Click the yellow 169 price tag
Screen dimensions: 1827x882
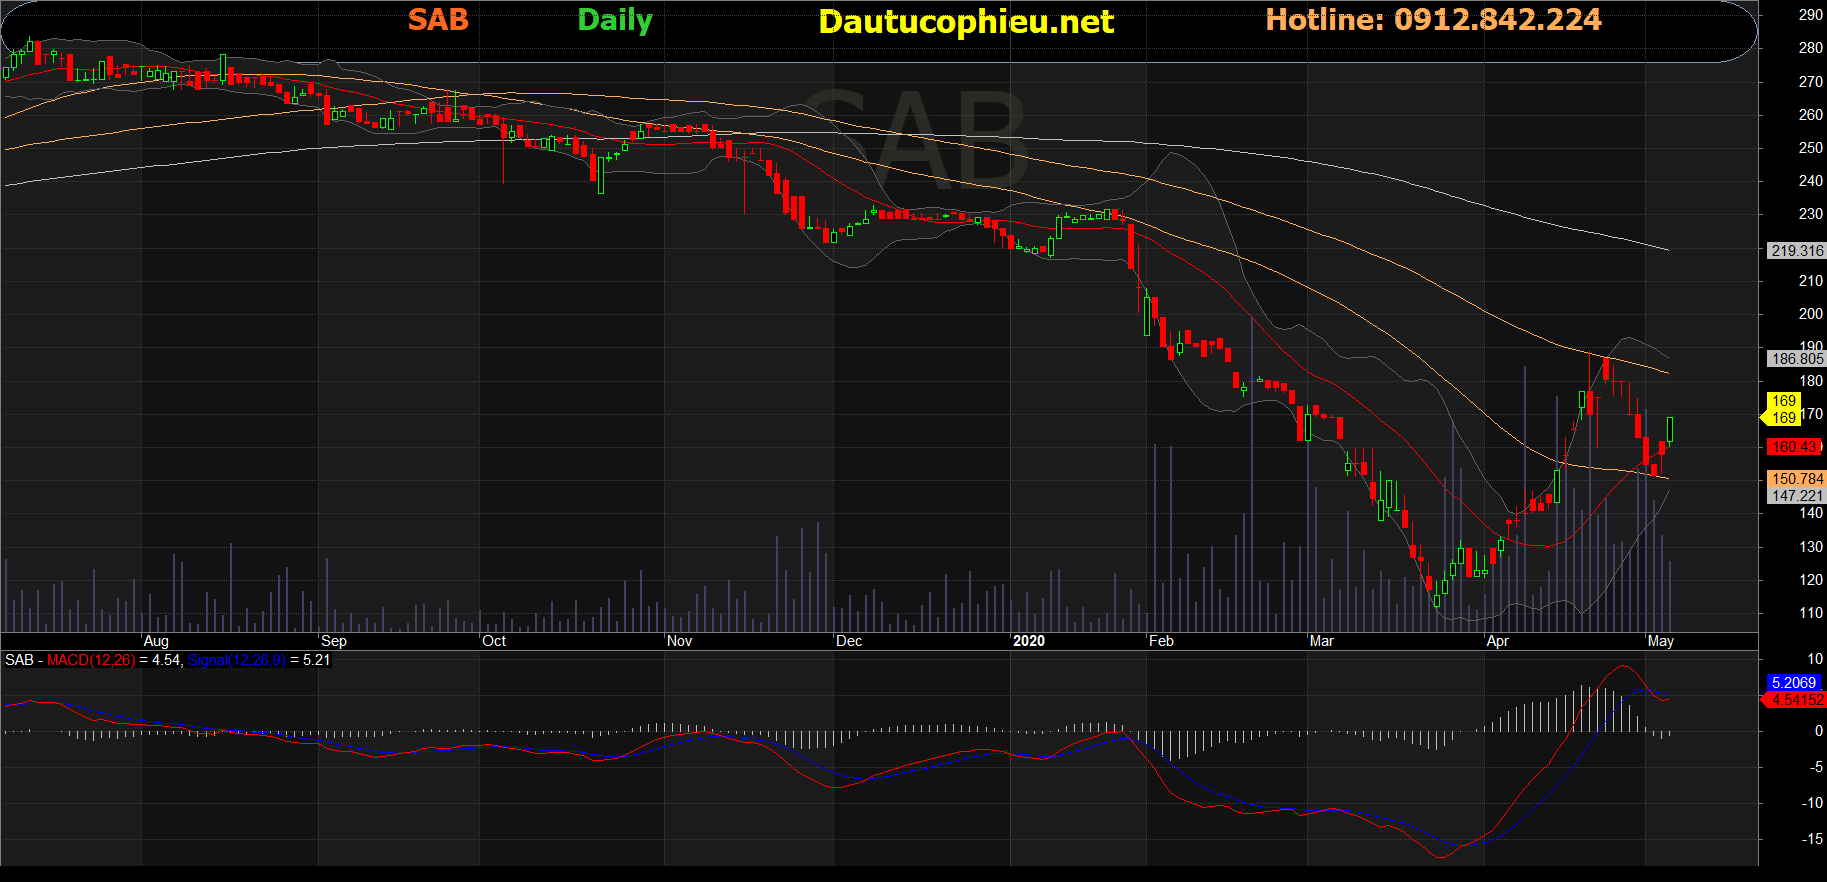pos(1784,409)
